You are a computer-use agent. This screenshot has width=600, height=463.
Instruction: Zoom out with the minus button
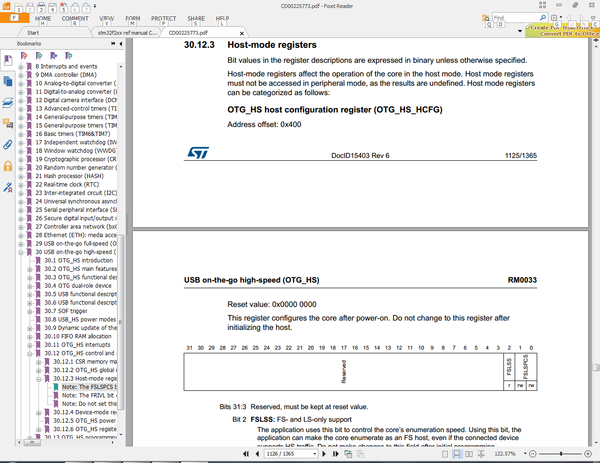tap(533, 454)
